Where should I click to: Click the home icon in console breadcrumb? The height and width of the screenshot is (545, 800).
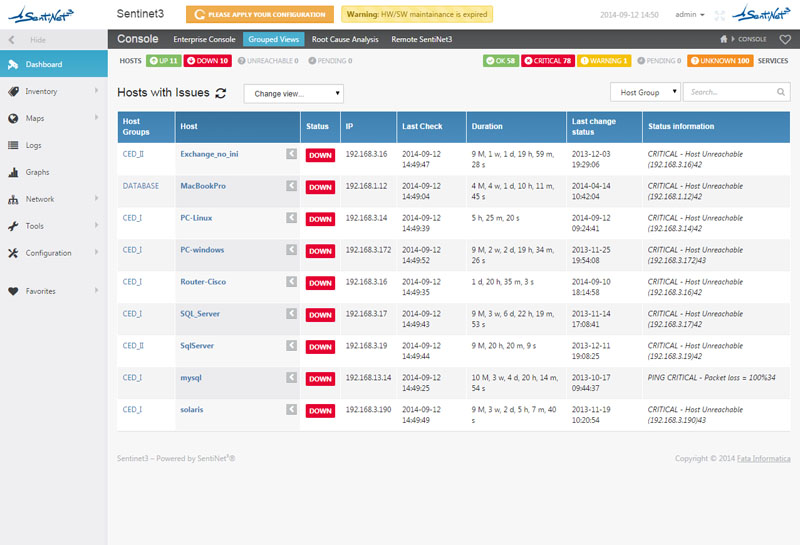pyautogui.click(x=723, y=39)
